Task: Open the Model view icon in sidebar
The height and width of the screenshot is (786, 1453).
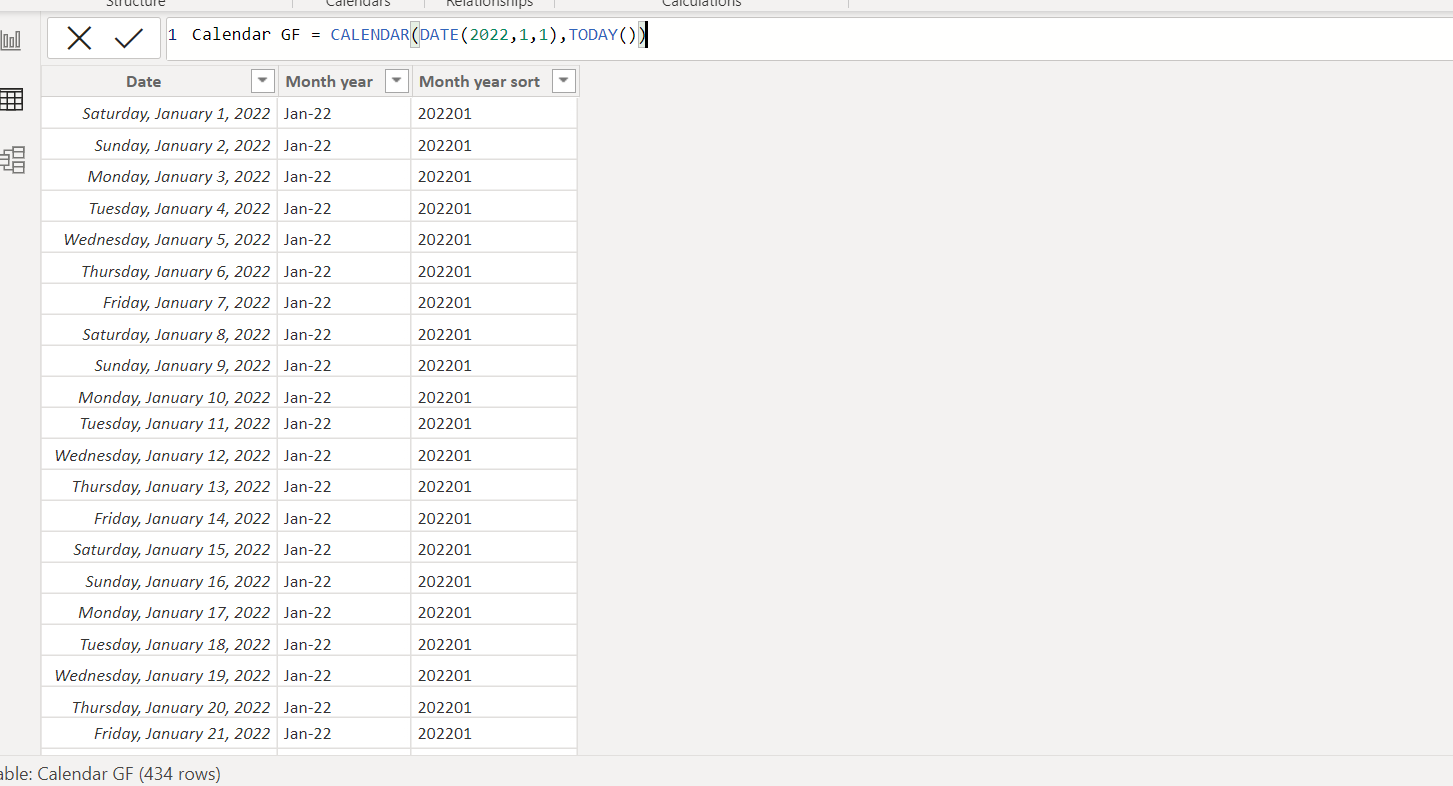Action: click(x=13, y=160)
